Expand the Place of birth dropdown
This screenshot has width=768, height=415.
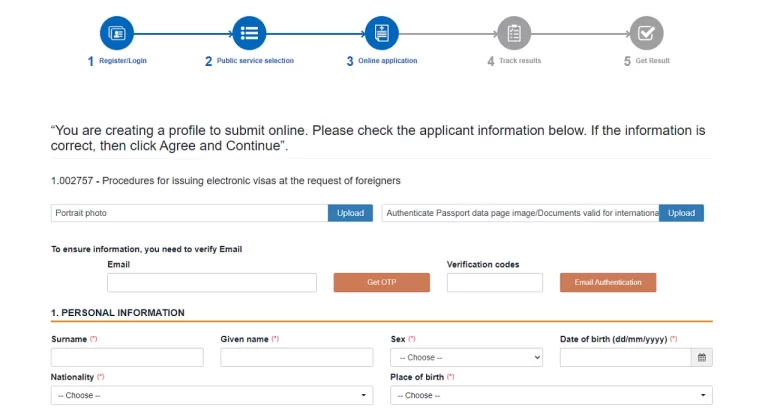coord(551,395)
